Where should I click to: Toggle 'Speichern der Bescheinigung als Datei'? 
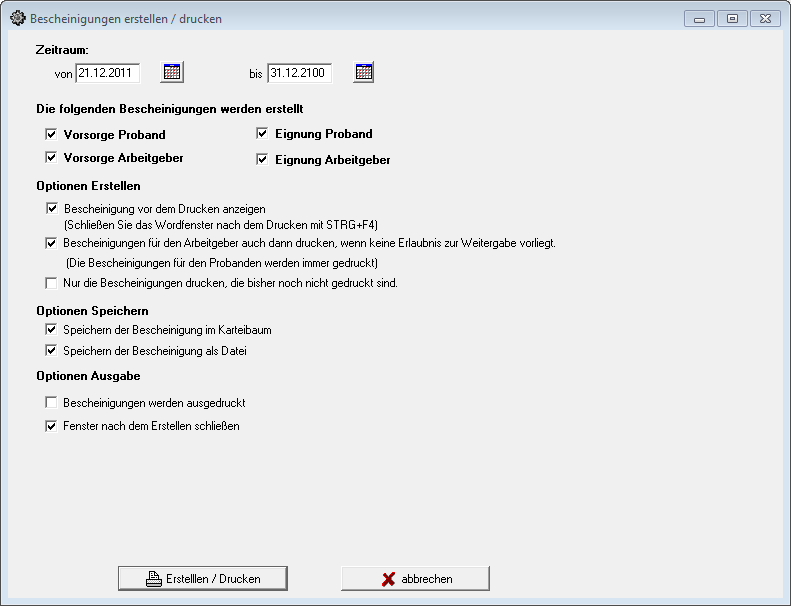[52, 351]
